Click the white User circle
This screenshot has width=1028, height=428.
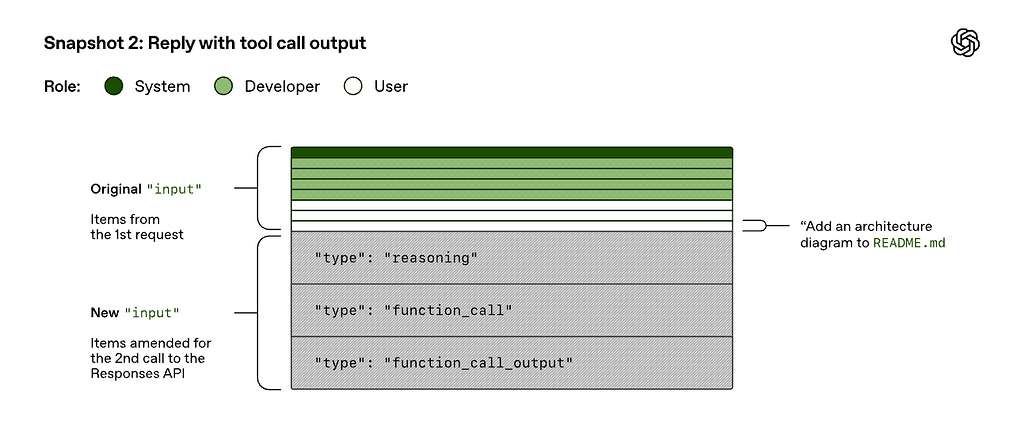[x=352, y=87]
